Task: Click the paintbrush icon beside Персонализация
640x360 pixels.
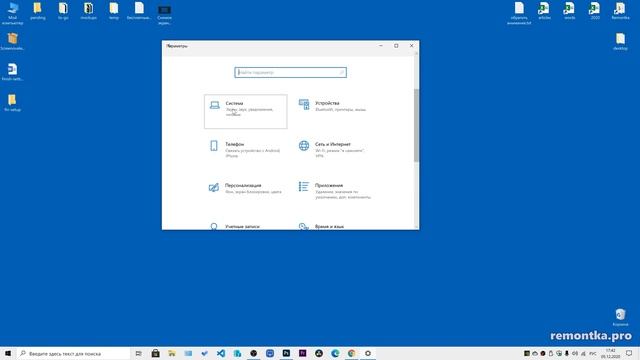Action: click(x=214, y=187)
